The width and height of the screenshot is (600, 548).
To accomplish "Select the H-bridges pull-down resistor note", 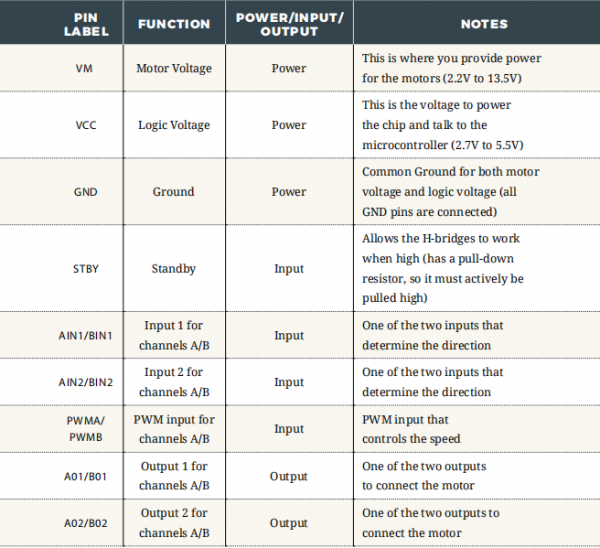I will (443, 268).
